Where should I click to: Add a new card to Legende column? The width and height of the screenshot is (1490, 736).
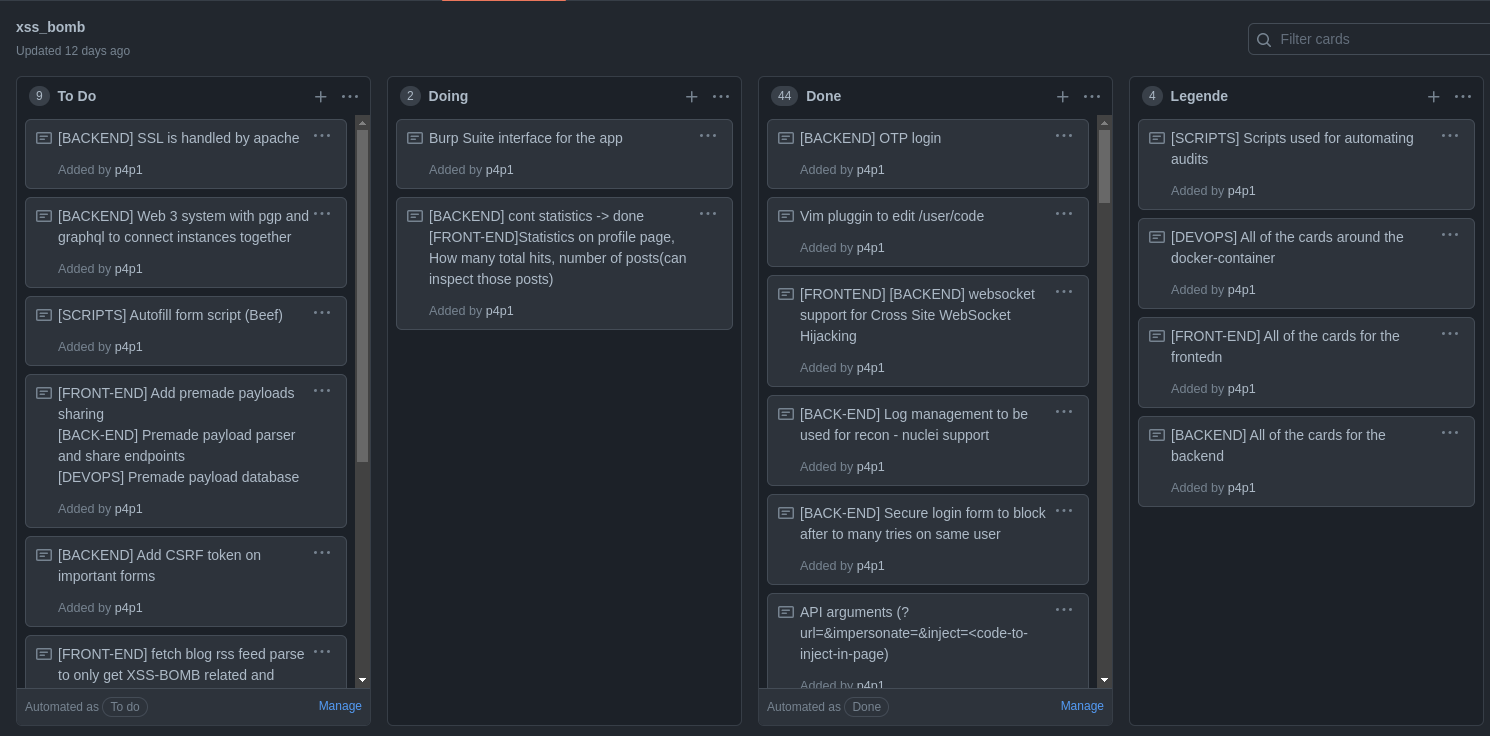(x=1433, y=97)
